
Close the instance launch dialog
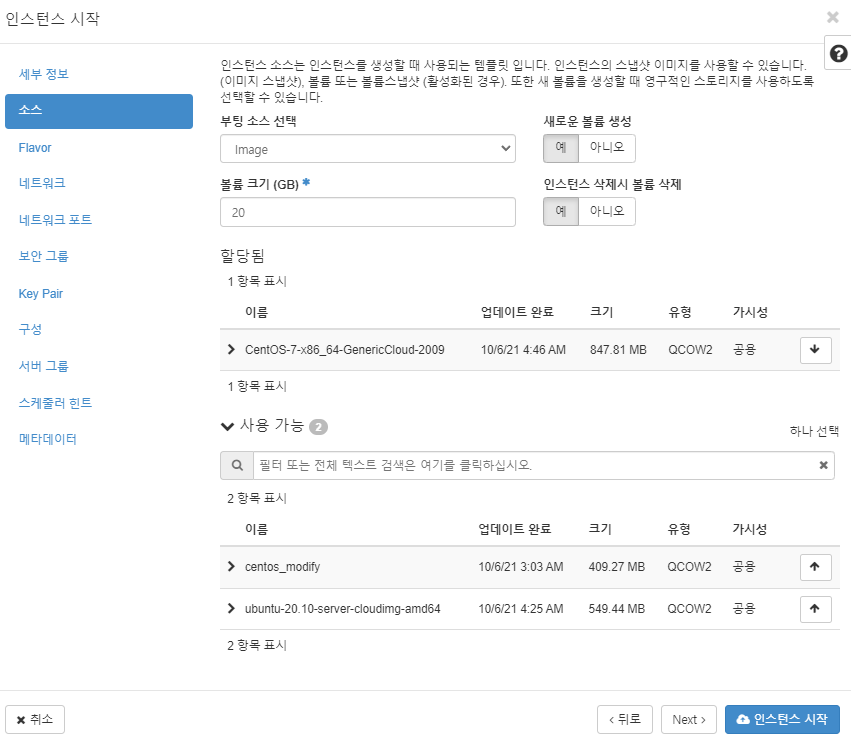[833, 17]
